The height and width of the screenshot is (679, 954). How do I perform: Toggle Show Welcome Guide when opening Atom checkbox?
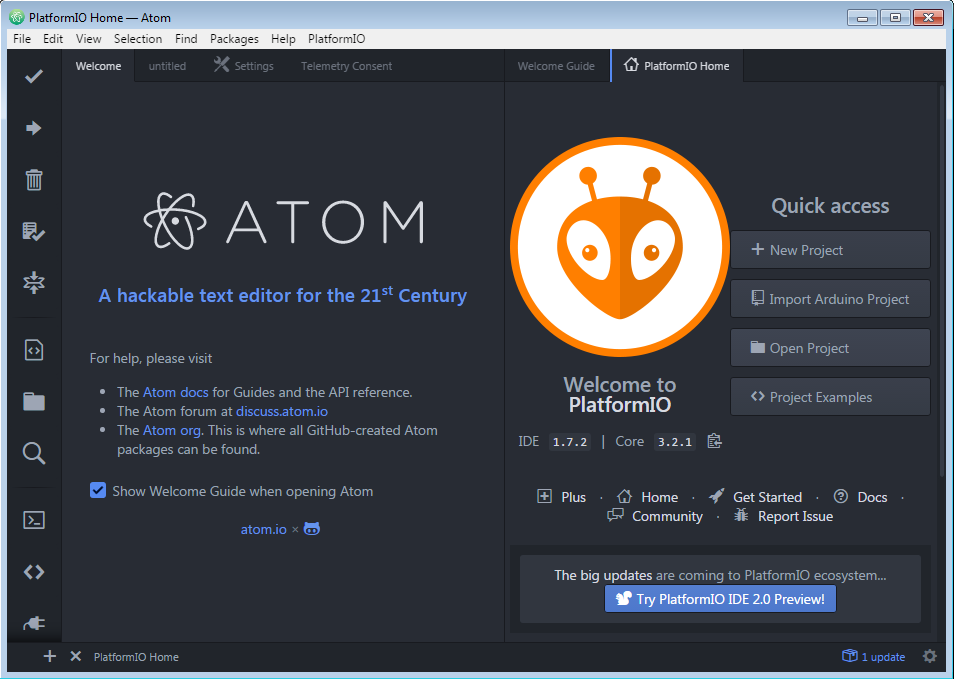pos(98,490)
